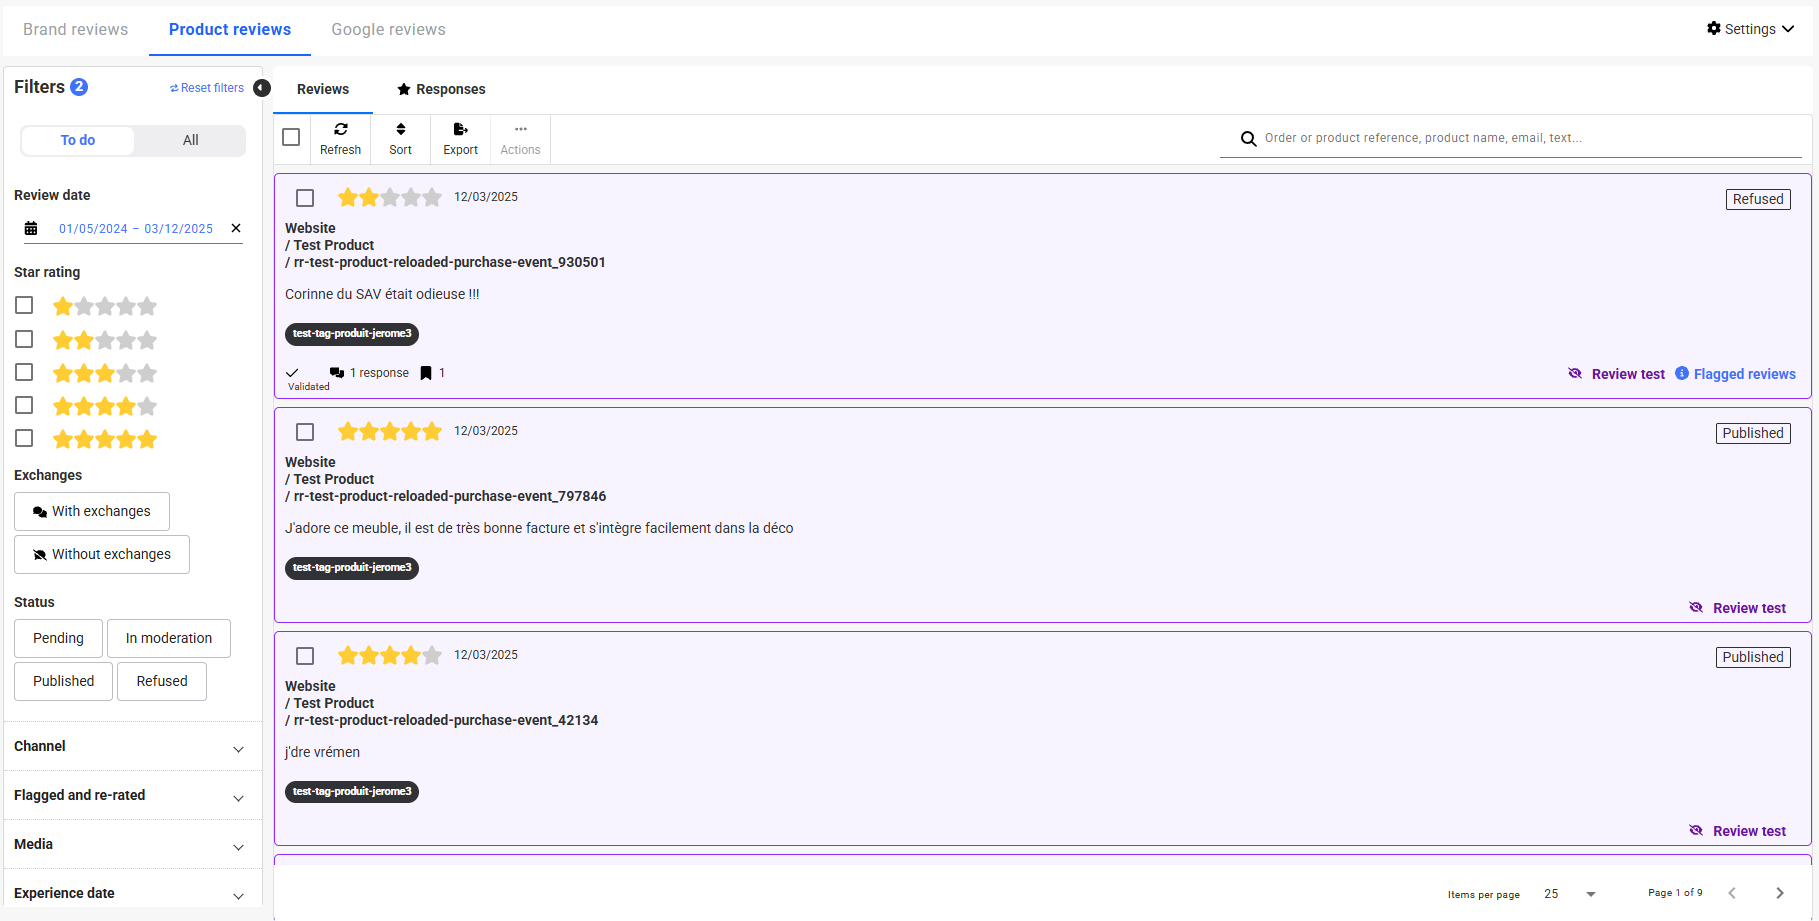Open the Settings dropdown
The height and width of the screenshot is (921, 1819).
(1749, 29)
